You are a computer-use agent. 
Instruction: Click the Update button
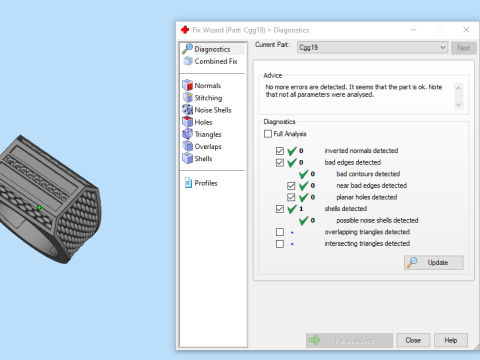pyautogui.click(x=434, y=262)
